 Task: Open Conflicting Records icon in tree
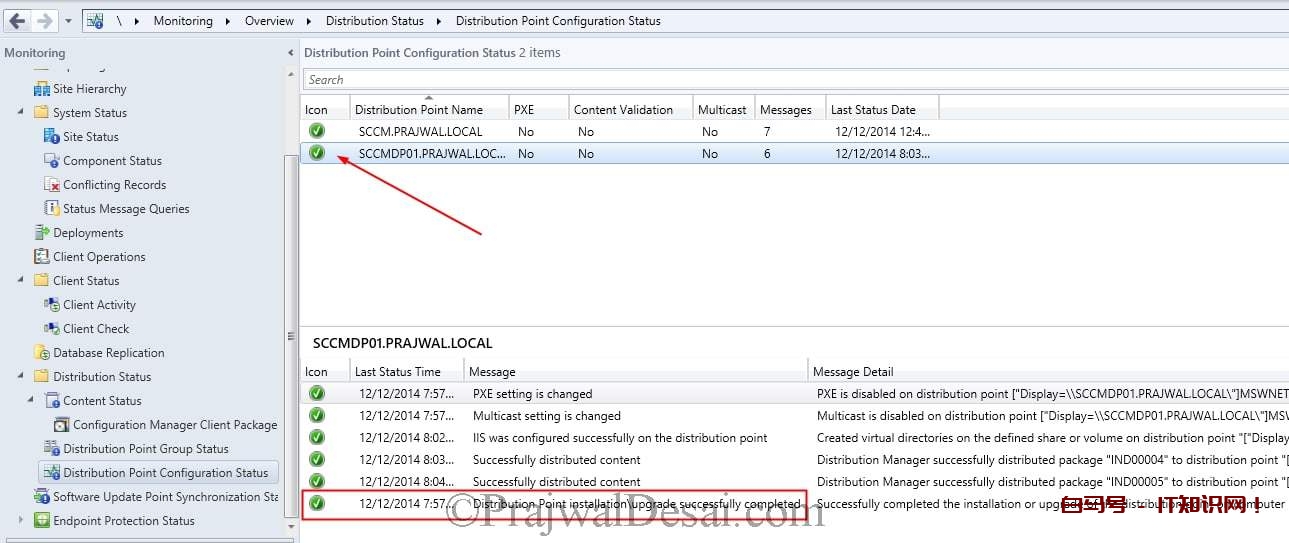pyautogui.click(x=52, y=185)
